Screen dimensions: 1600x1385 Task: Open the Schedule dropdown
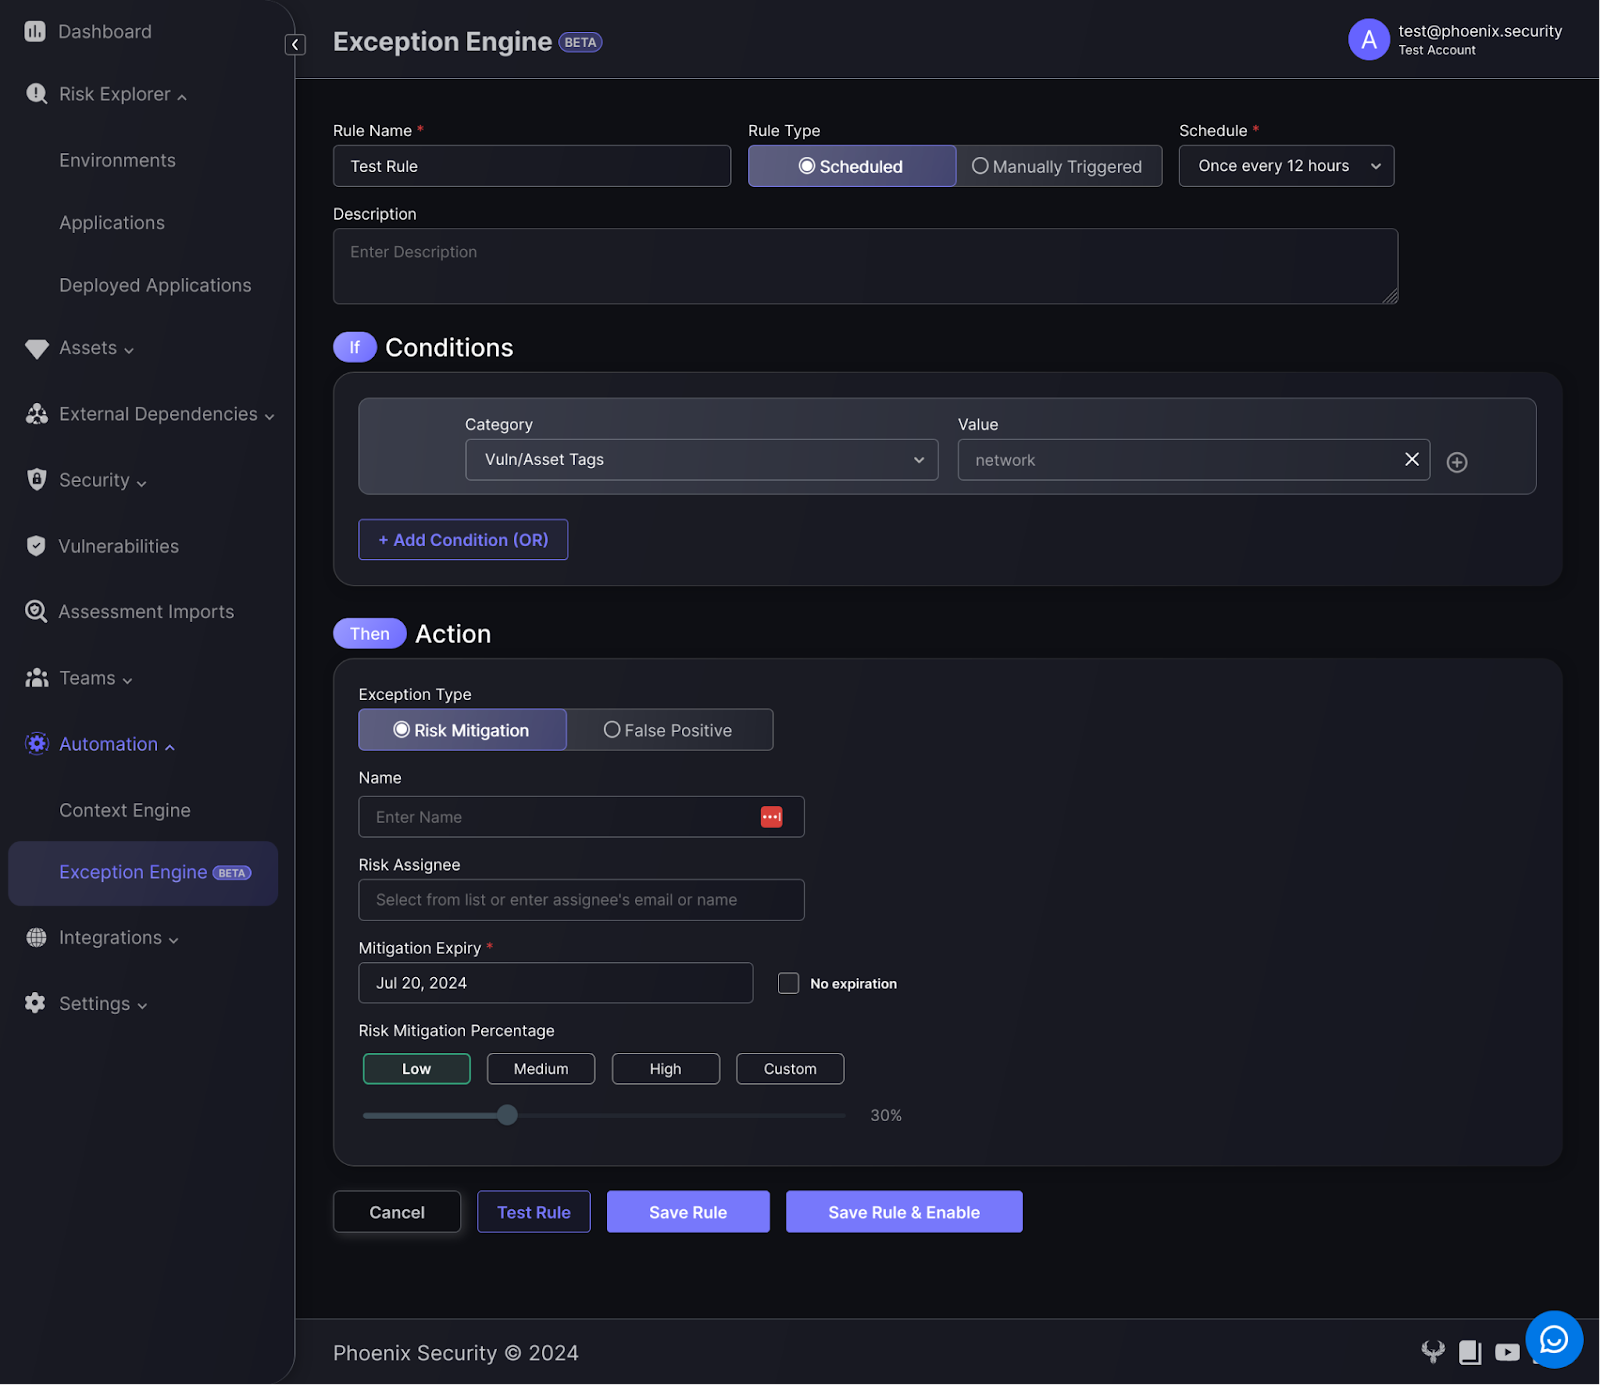[x=1286, y=166]
